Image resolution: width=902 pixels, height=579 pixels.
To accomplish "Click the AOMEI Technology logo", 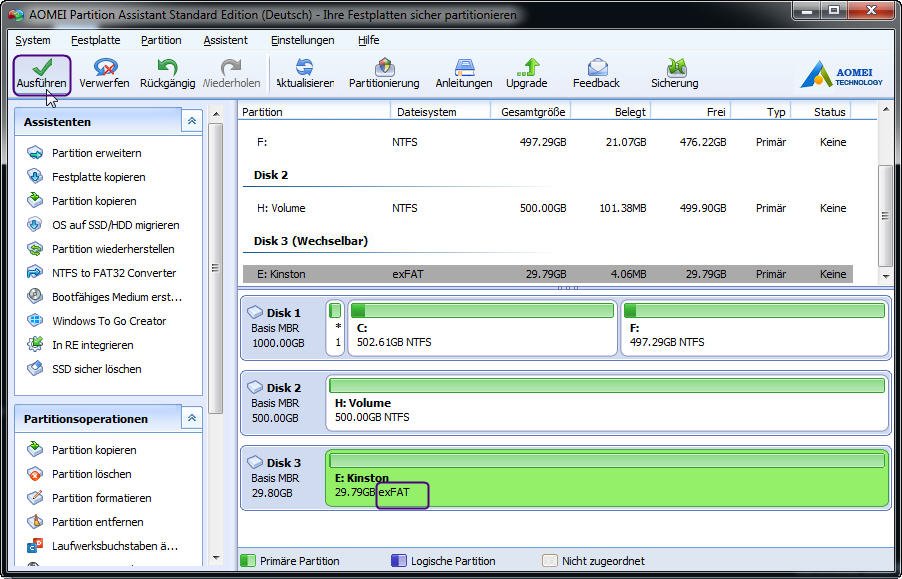I will [841, 75].
